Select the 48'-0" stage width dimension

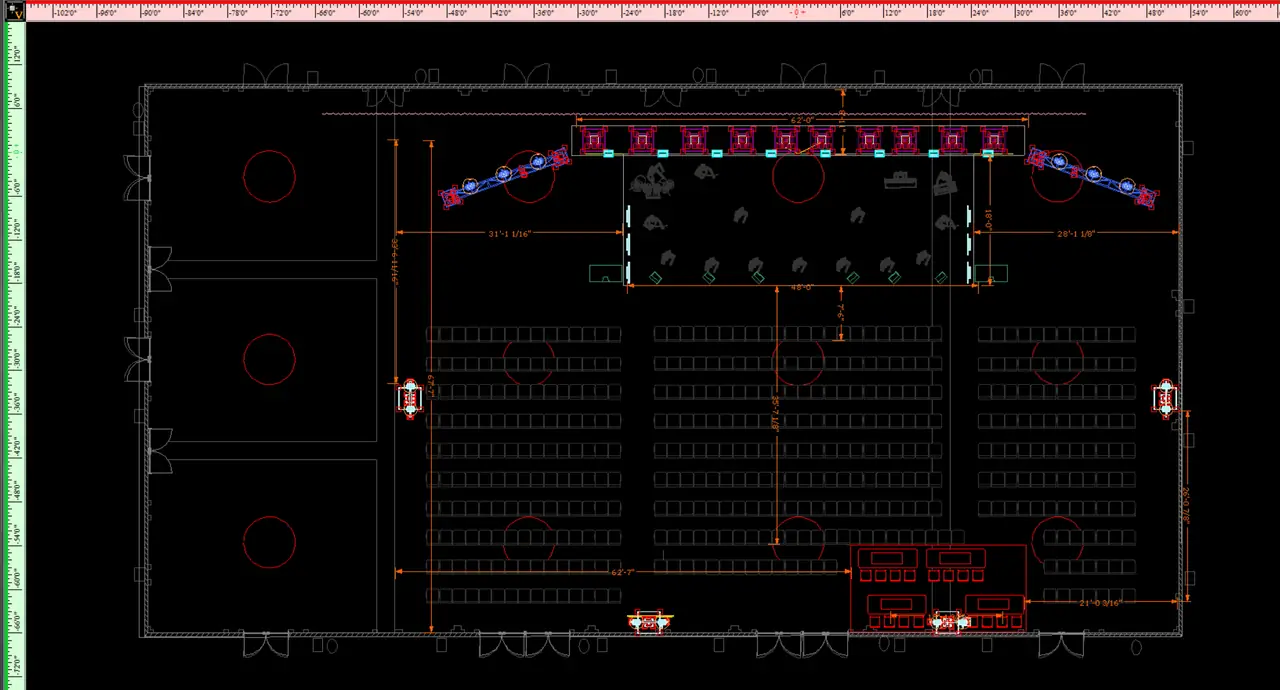pyautogui.click(x=802, y=287)
